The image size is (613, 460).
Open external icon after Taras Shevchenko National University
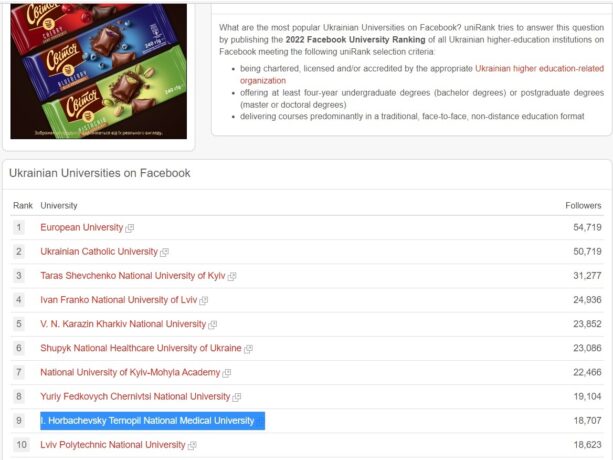tap(232, 276)
